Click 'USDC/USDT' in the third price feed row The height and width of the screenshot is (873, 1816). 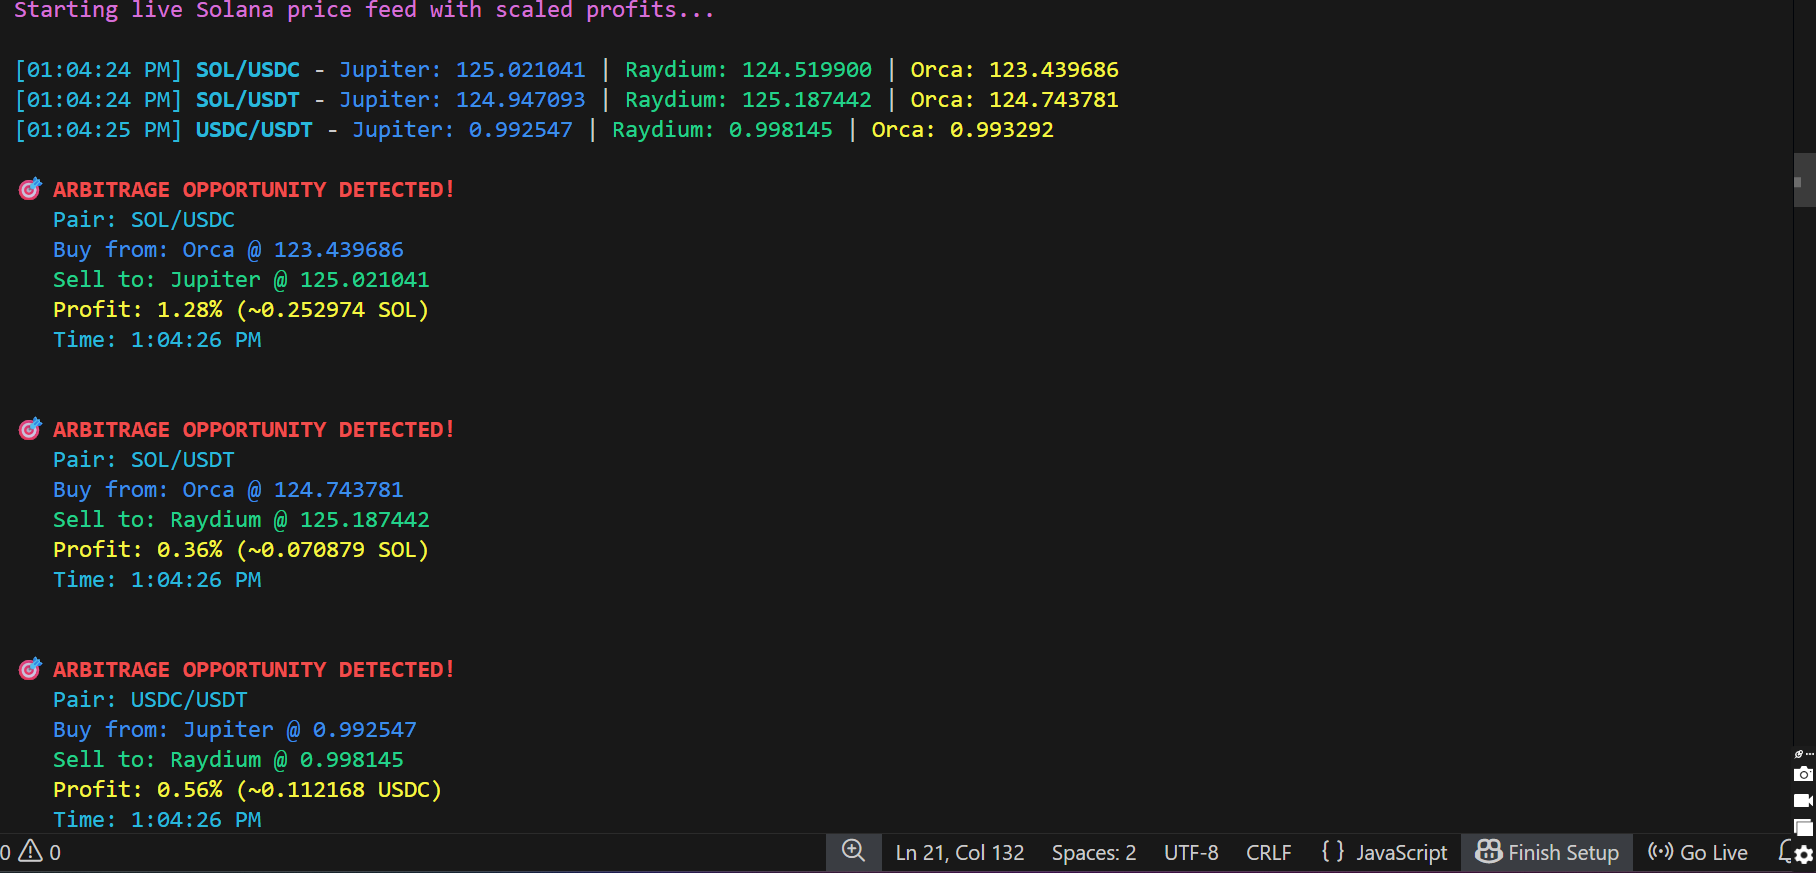(254, 130)
